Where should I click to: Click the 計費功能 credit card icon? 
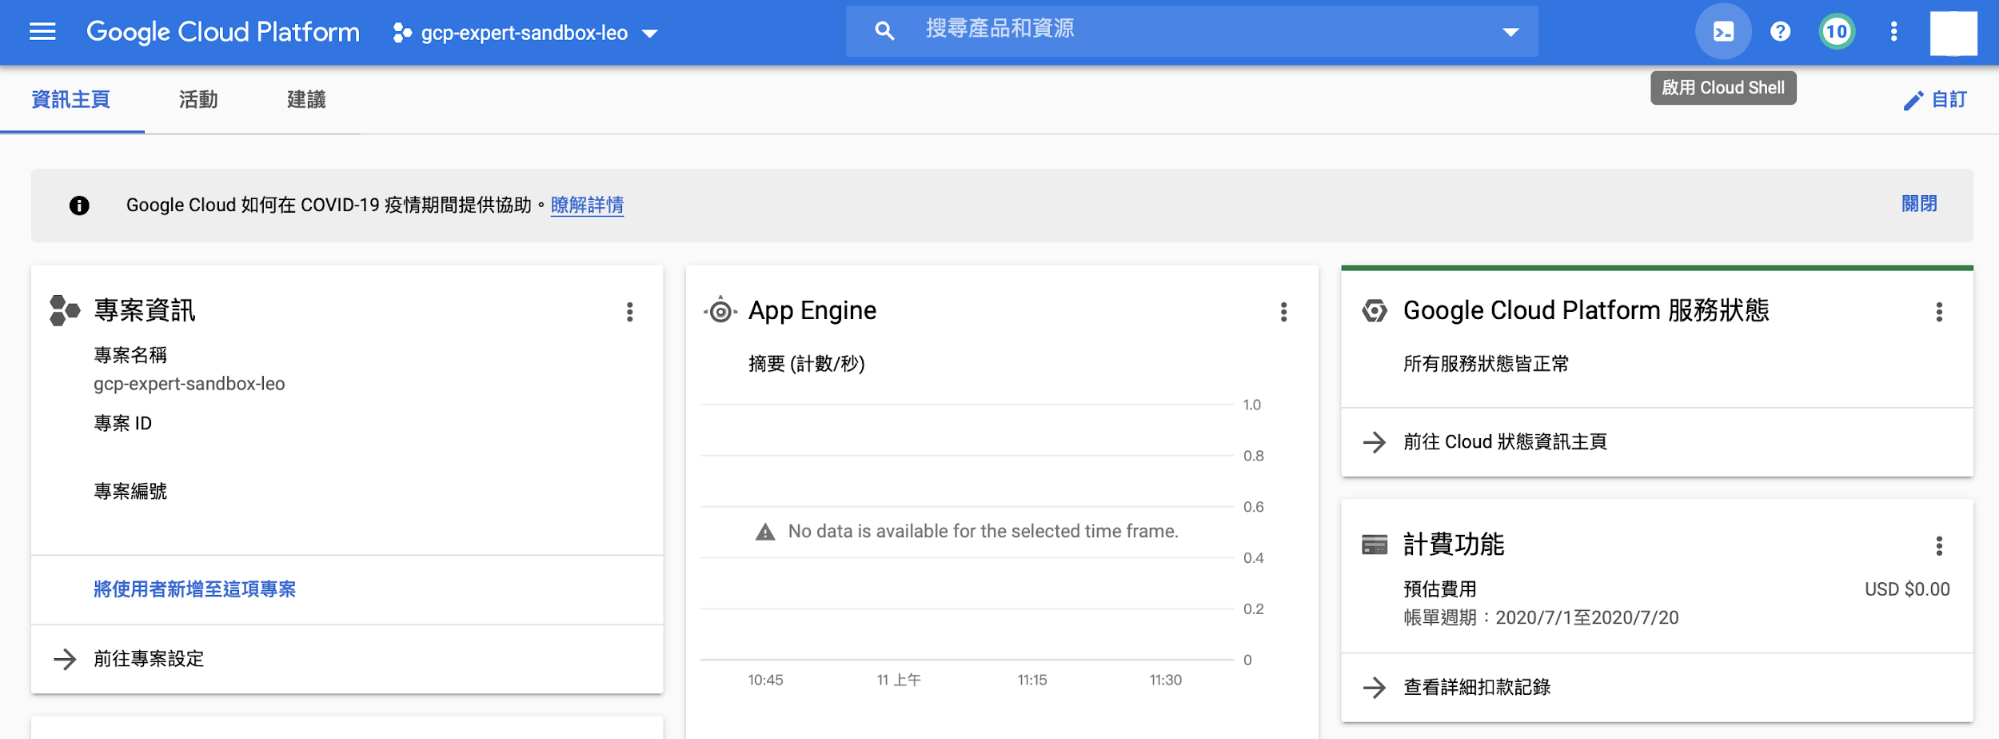(x=1375, y=545)
